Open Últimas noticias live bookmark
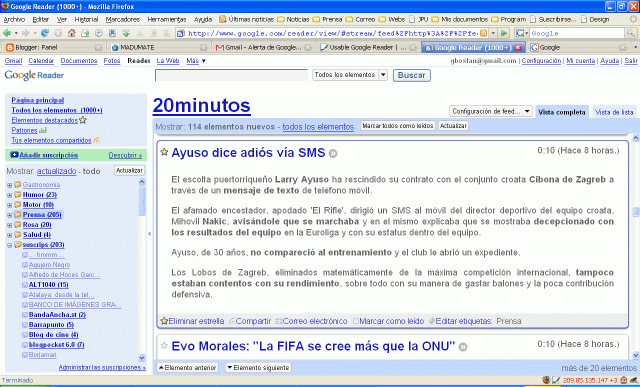This screenshot has width=640, height=387. click(247, 19)
